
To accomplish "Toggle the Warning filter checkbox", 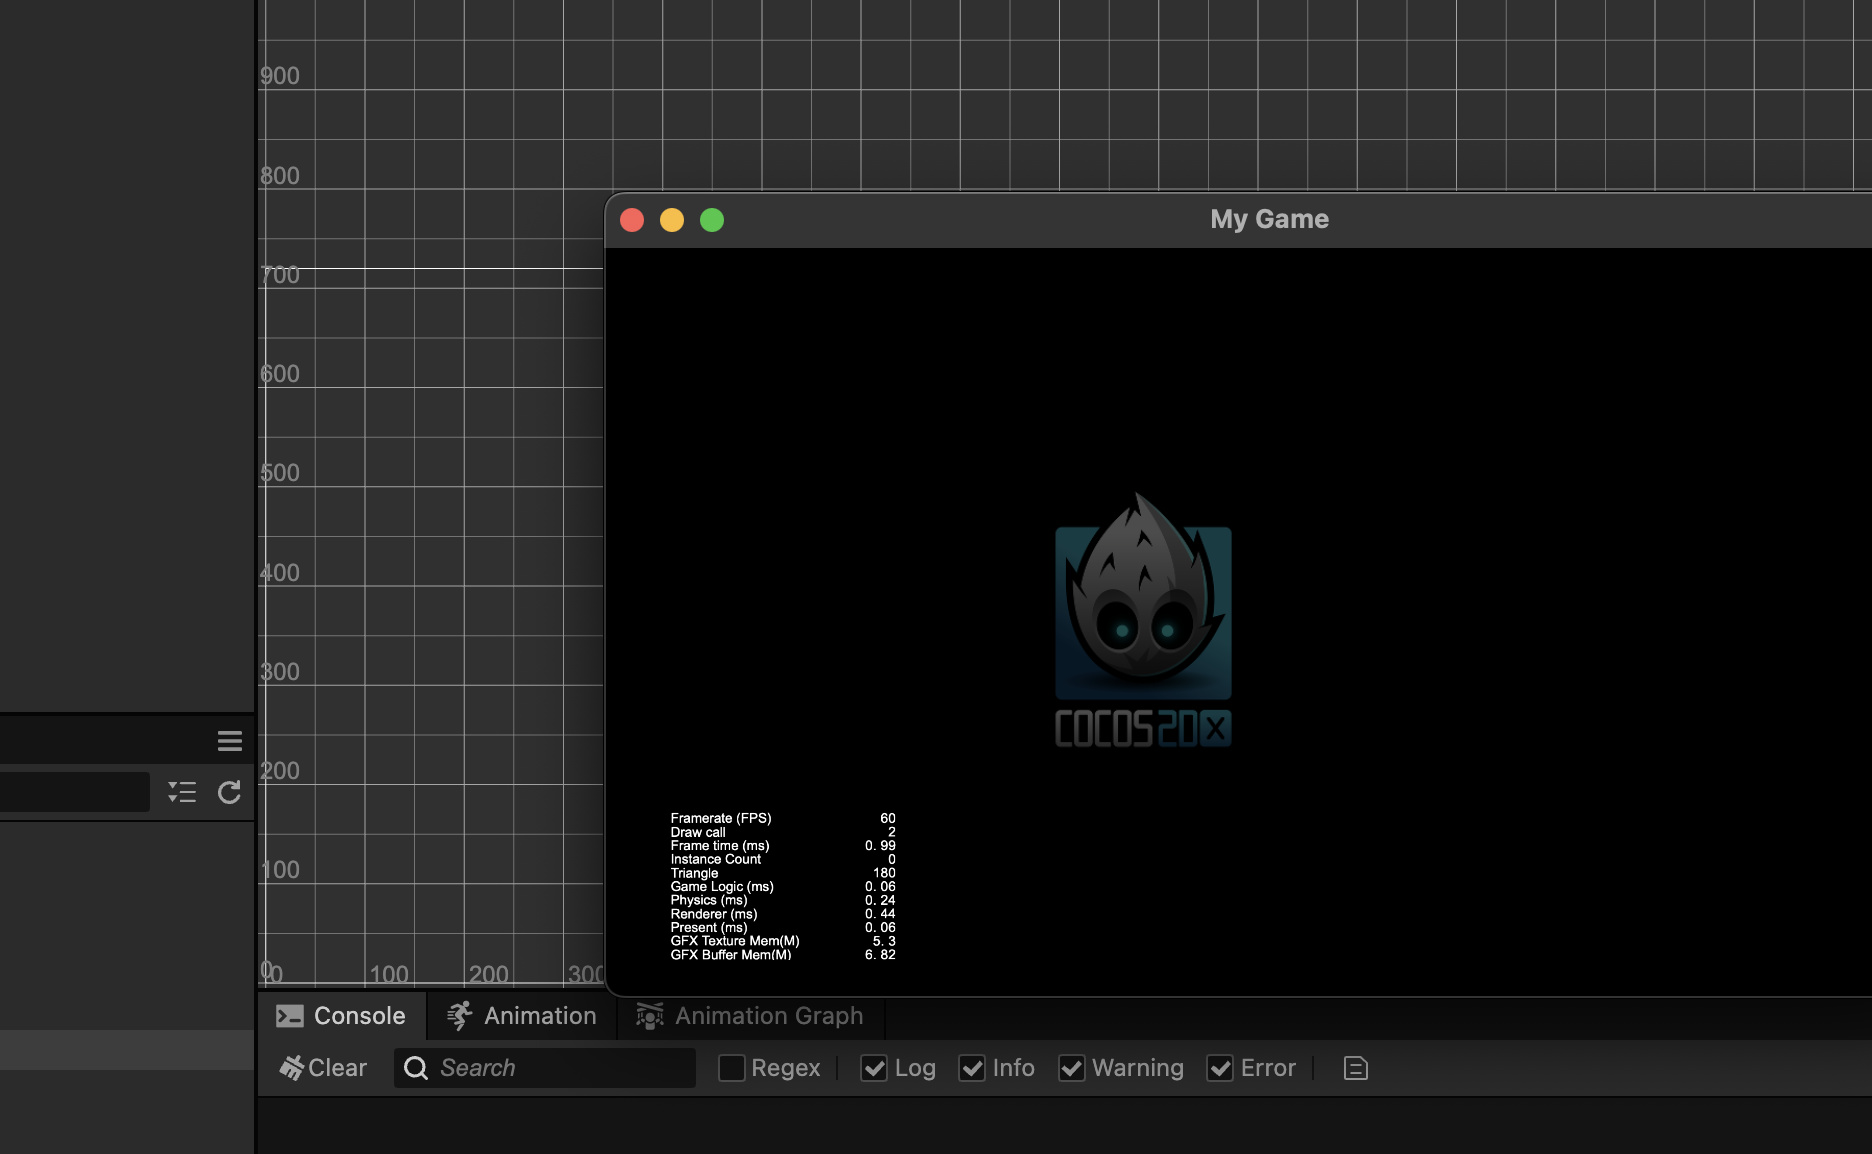I will (1071, 1068).
